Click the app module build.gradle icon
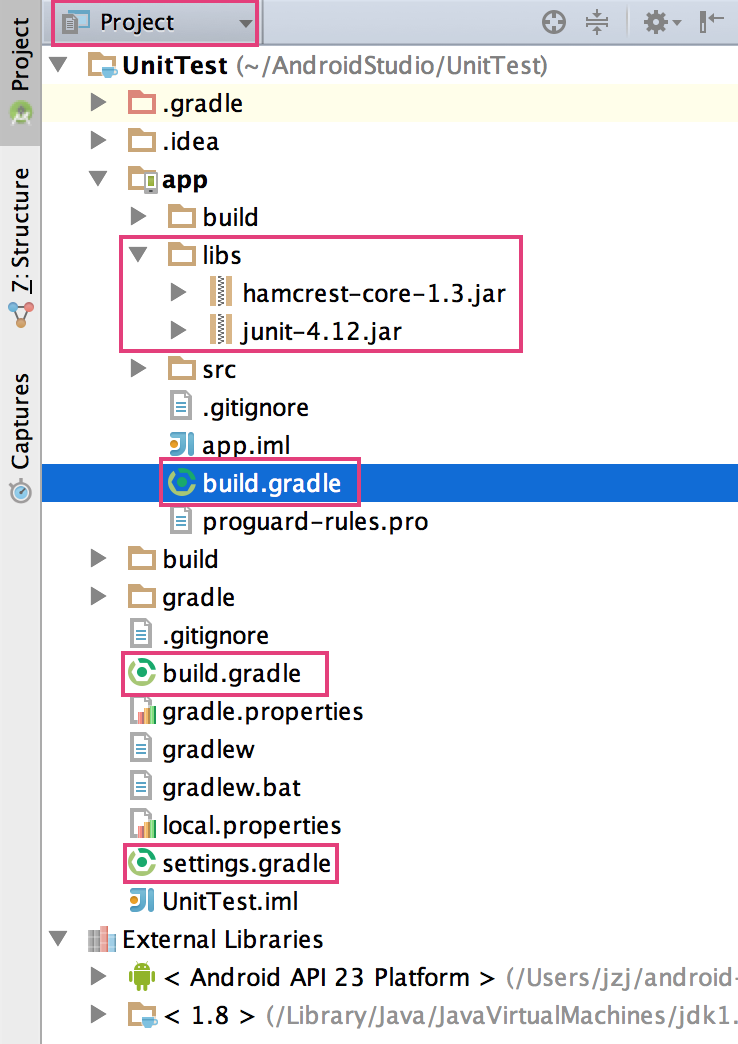The width and height of the screenshot is (738, 1044). [182, 484]
